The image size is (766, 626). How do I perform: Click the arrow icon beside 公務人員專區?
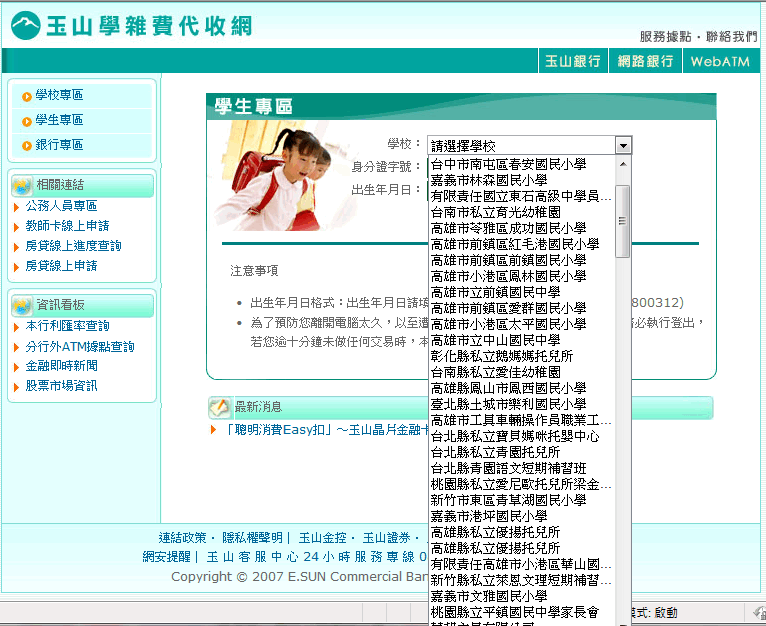(16, 206)
